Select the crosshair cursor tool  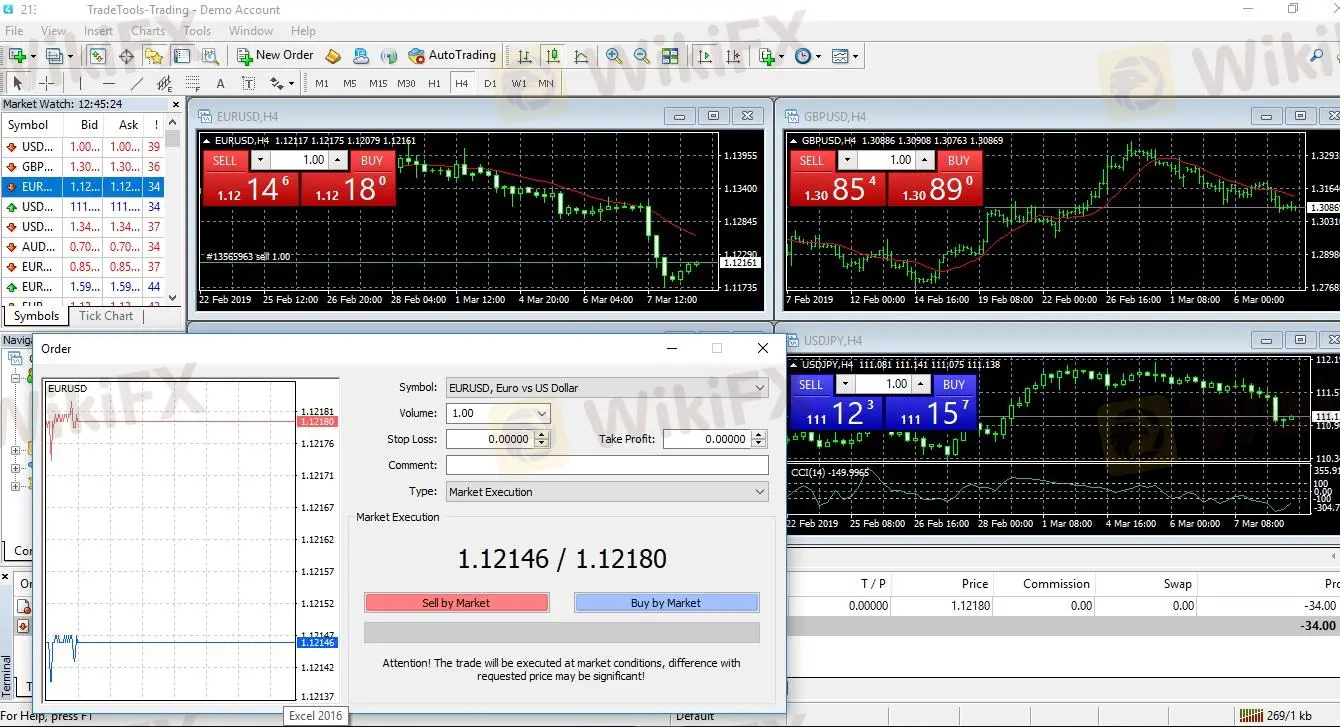pyautogui.click(x=46, y=84)
